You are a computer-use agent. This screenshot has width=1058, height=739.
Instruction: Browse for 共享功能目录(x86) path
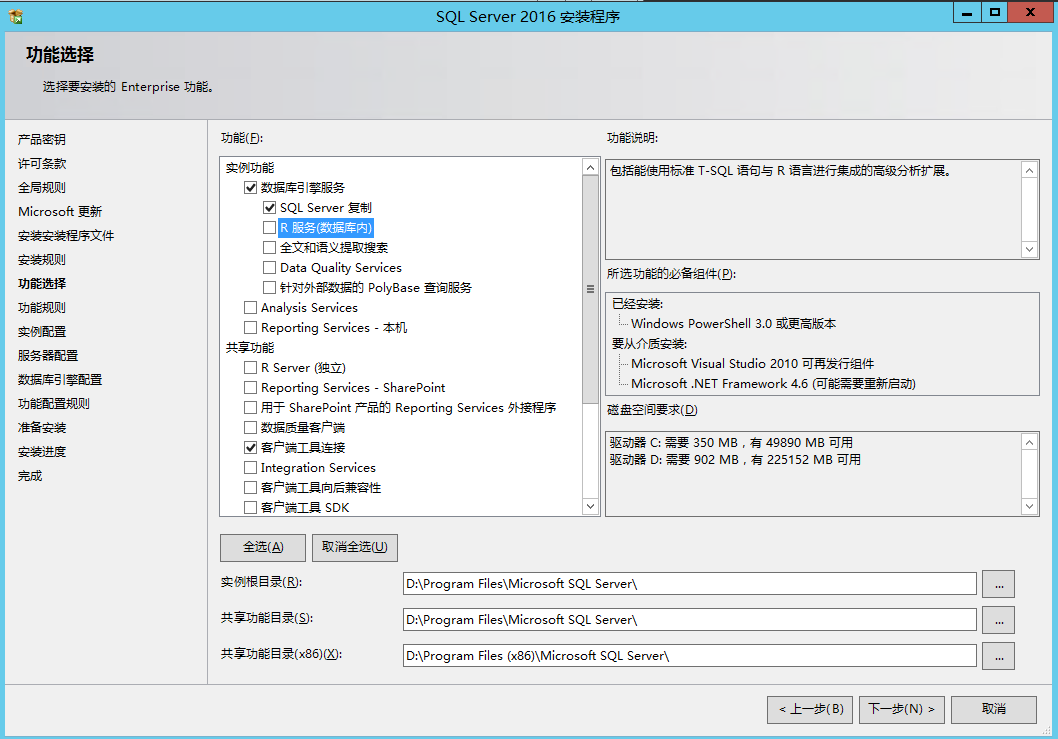coord(999,656)
